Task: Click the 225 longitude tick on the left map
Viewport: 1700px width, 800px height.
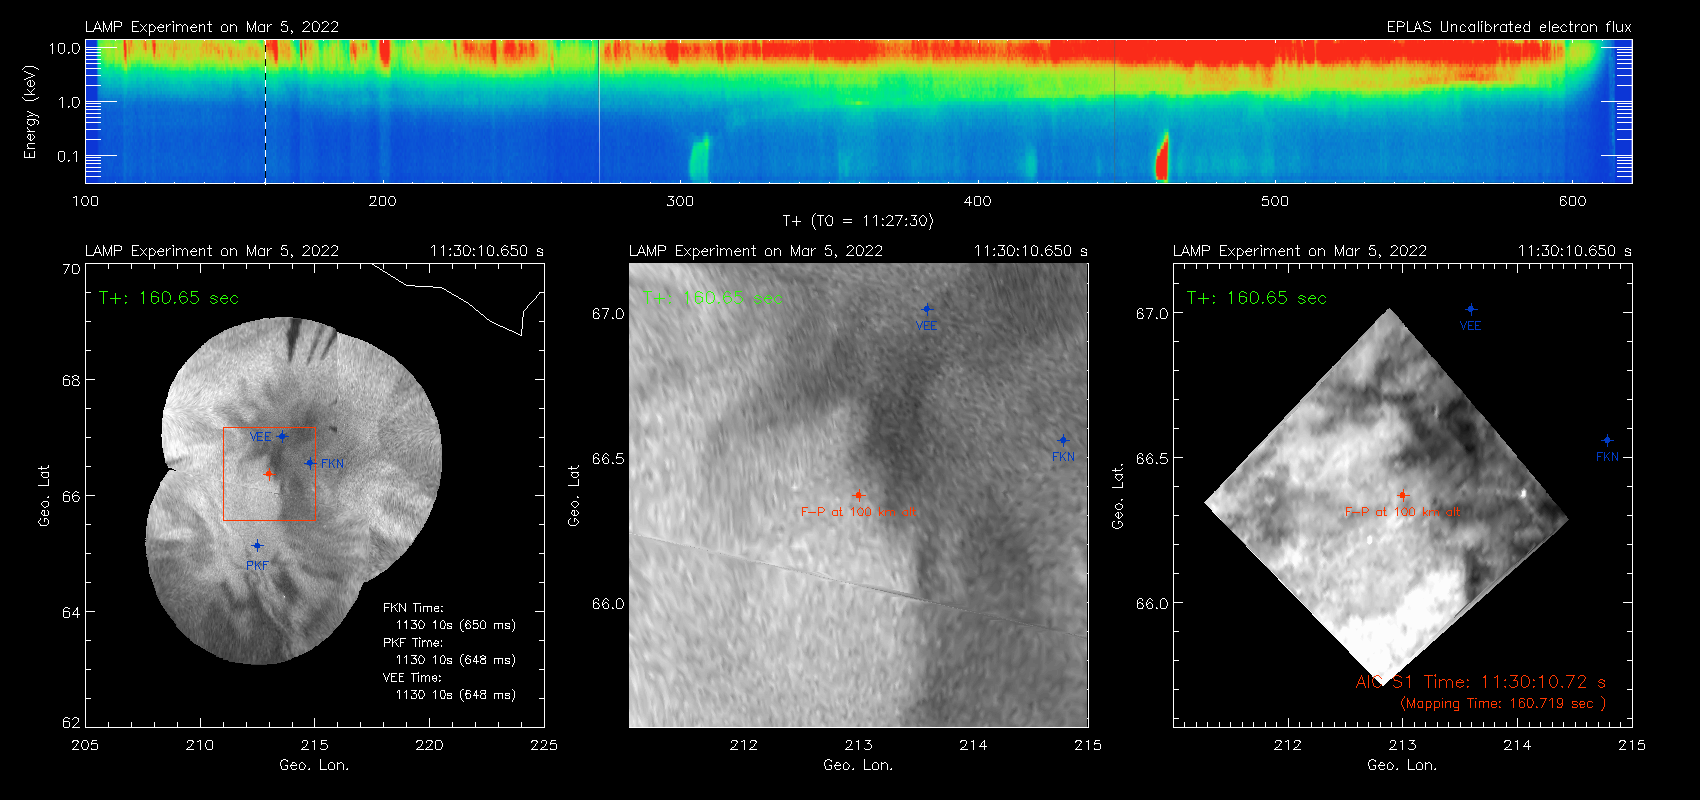Action: coord(544,745)
